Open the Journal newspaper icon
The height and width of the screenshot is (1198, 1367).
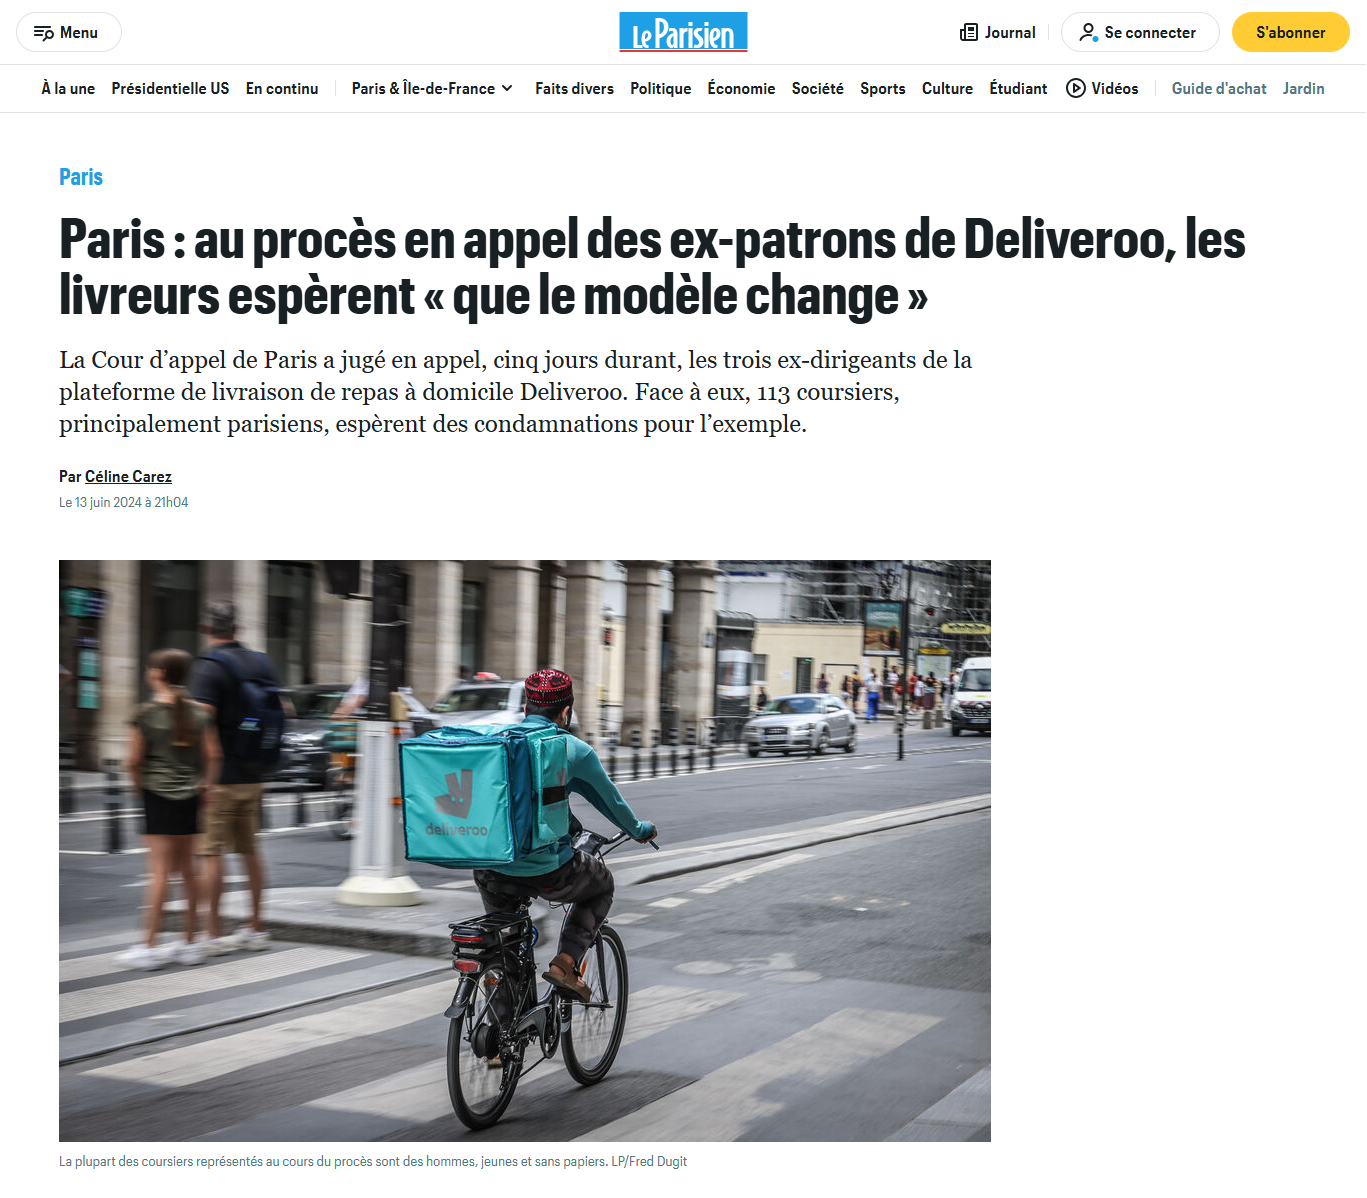(x=969, y=33)
